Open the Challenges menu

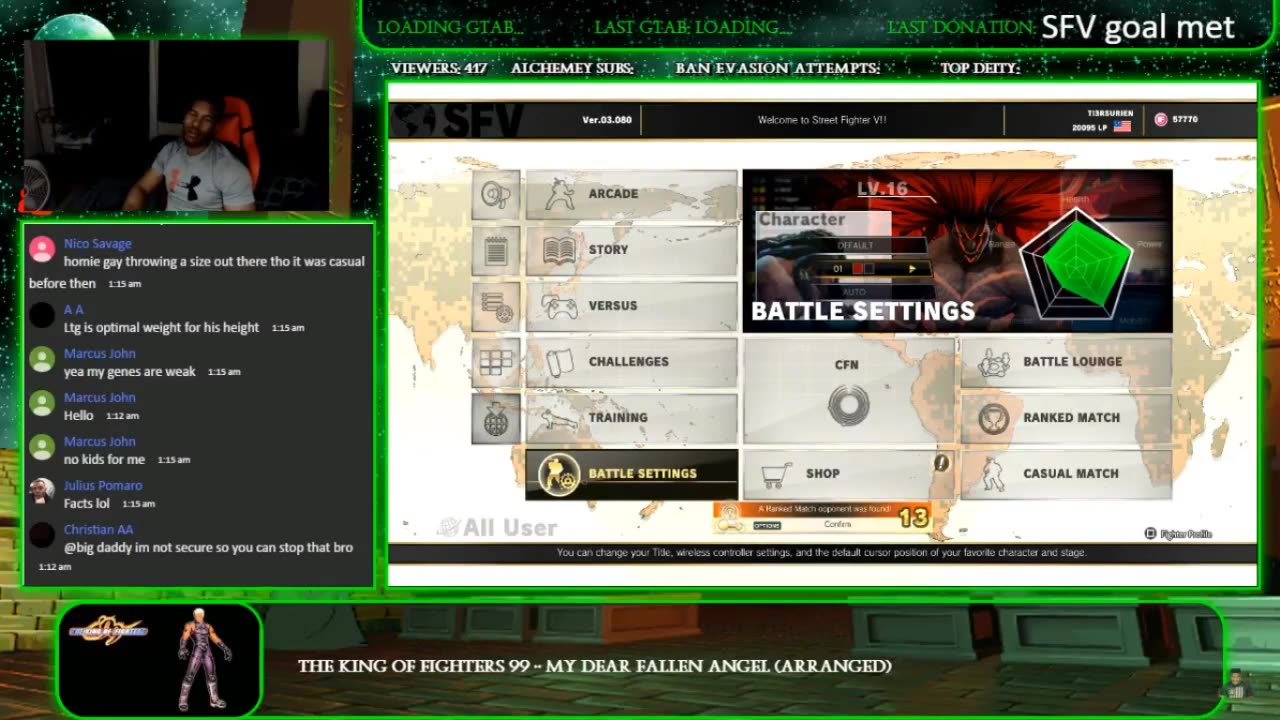(632, 362)
